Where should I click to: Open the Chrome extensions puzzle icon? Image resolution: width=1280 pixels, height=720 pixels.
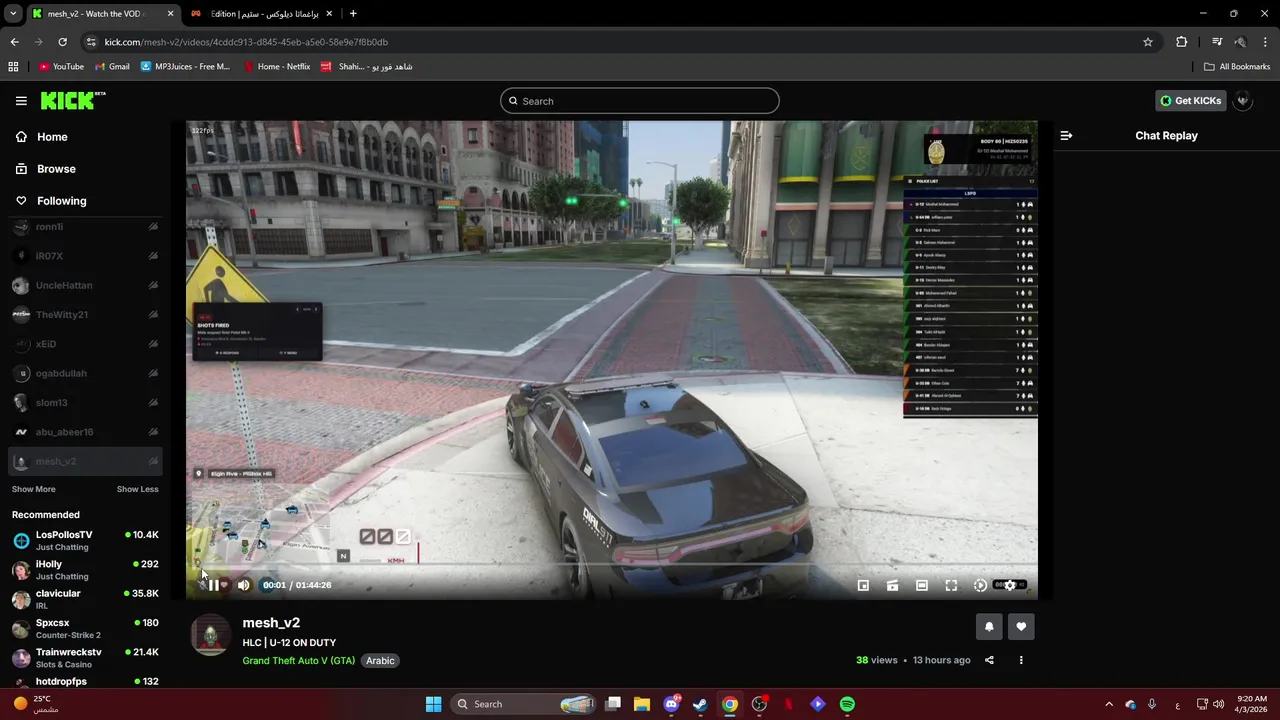pos(1182,42)
